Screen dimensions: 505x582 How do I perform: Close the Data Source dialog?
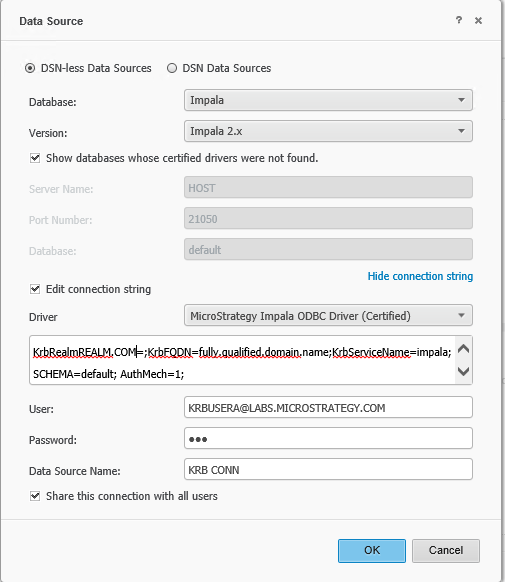[x=478, y=20]
